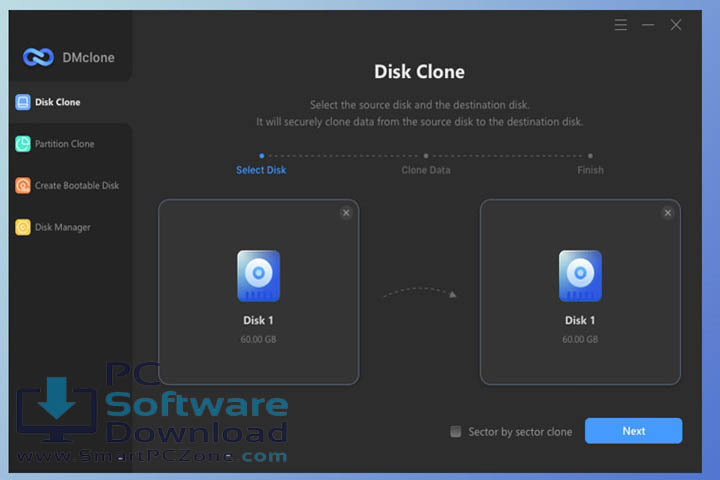720x480 pixels.
Task: Click the DMclone infinity logo icon
Action: coord(38,57)
